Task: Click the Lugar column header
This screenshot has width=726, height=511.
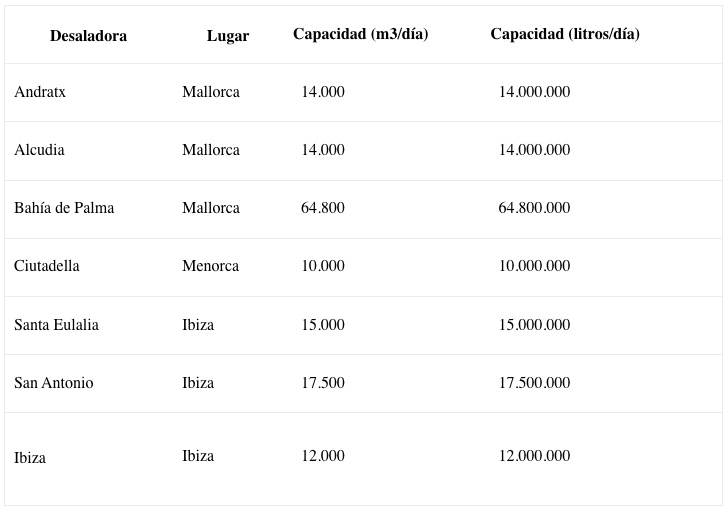Action: click(228, 36)
